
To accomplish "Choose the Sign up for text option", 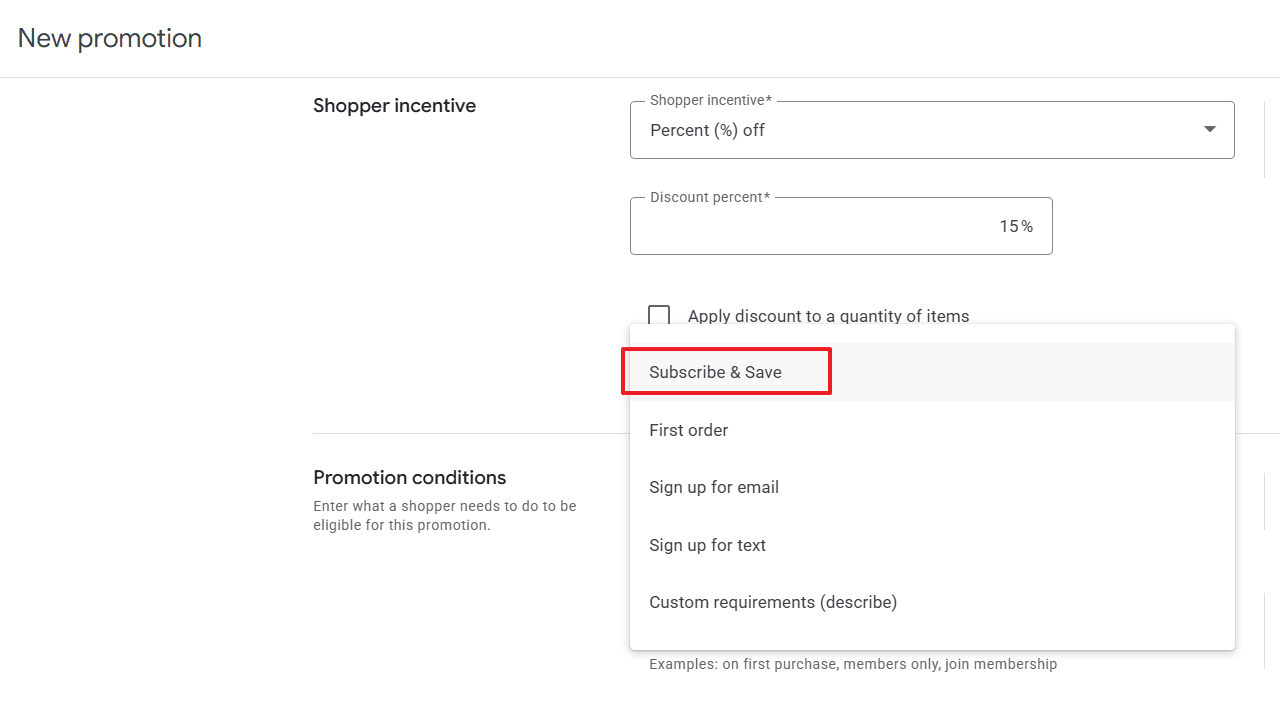I will click(707, 545).
